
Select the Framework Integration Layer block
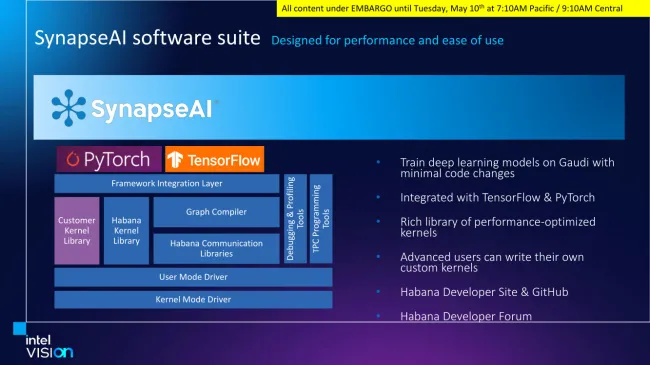tap(167, 183)
